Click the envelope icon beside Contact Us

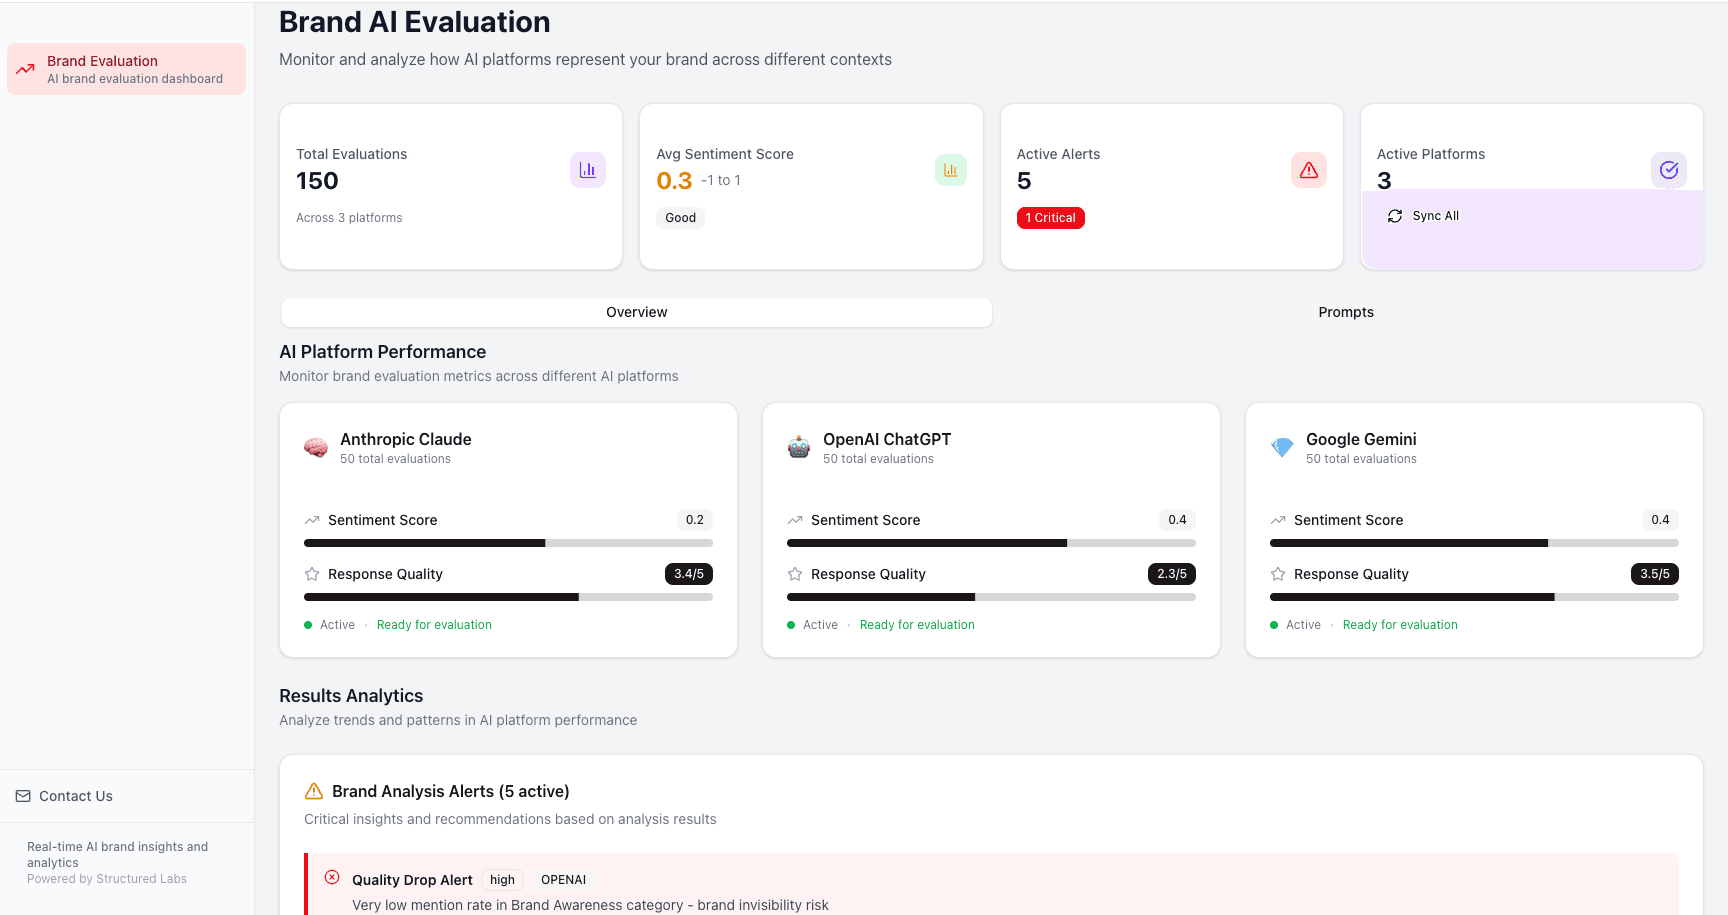click(x=22, y=795)
